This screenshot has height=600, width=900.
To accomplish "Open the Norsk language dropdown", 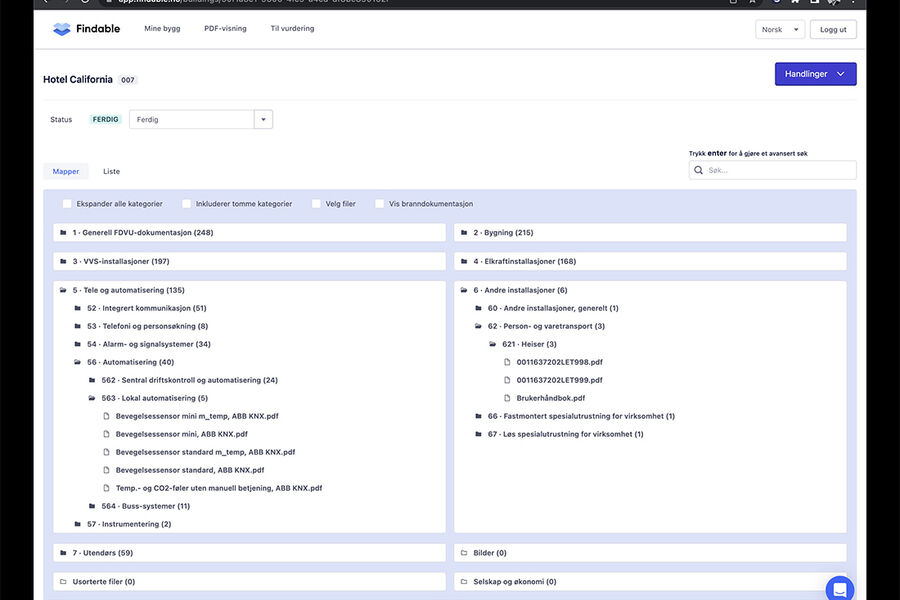I will coord(780,30).
